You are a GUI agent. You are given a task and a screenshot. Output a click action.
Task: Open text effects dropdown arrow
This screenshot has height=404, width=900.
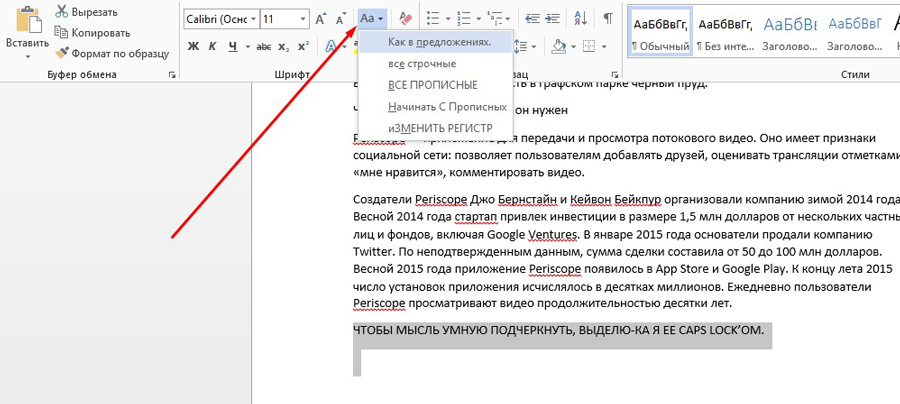[x=344, y=46]
